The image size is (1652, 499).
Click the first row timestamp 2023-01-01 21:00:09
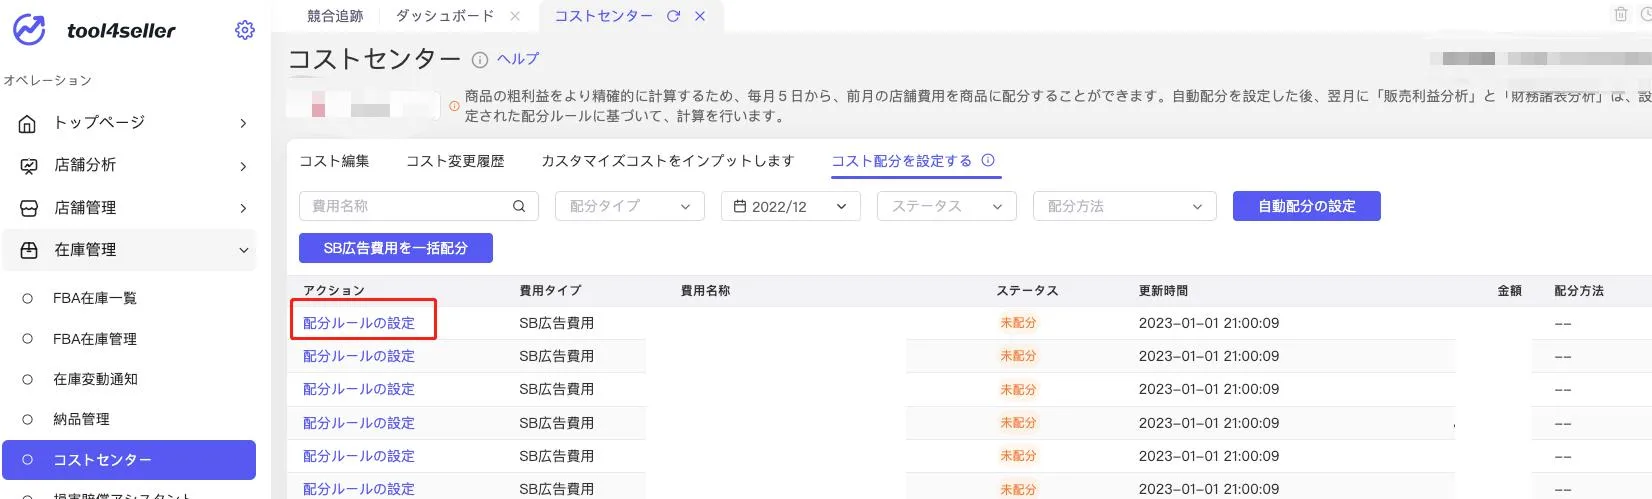pos(1208,323)
